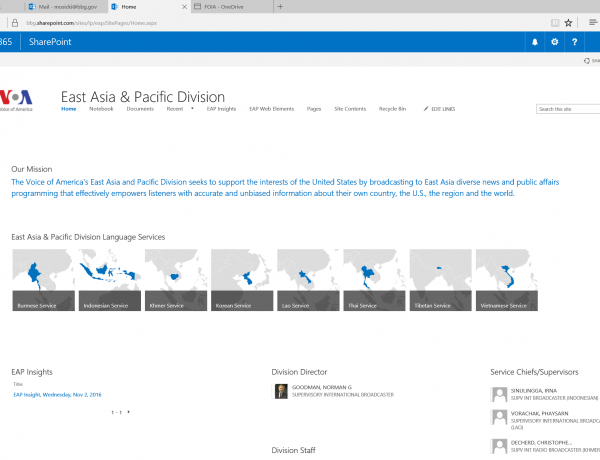The image size is (600, 460).
Task: Open the Lao Service map tile
Action: coord(308,280)
